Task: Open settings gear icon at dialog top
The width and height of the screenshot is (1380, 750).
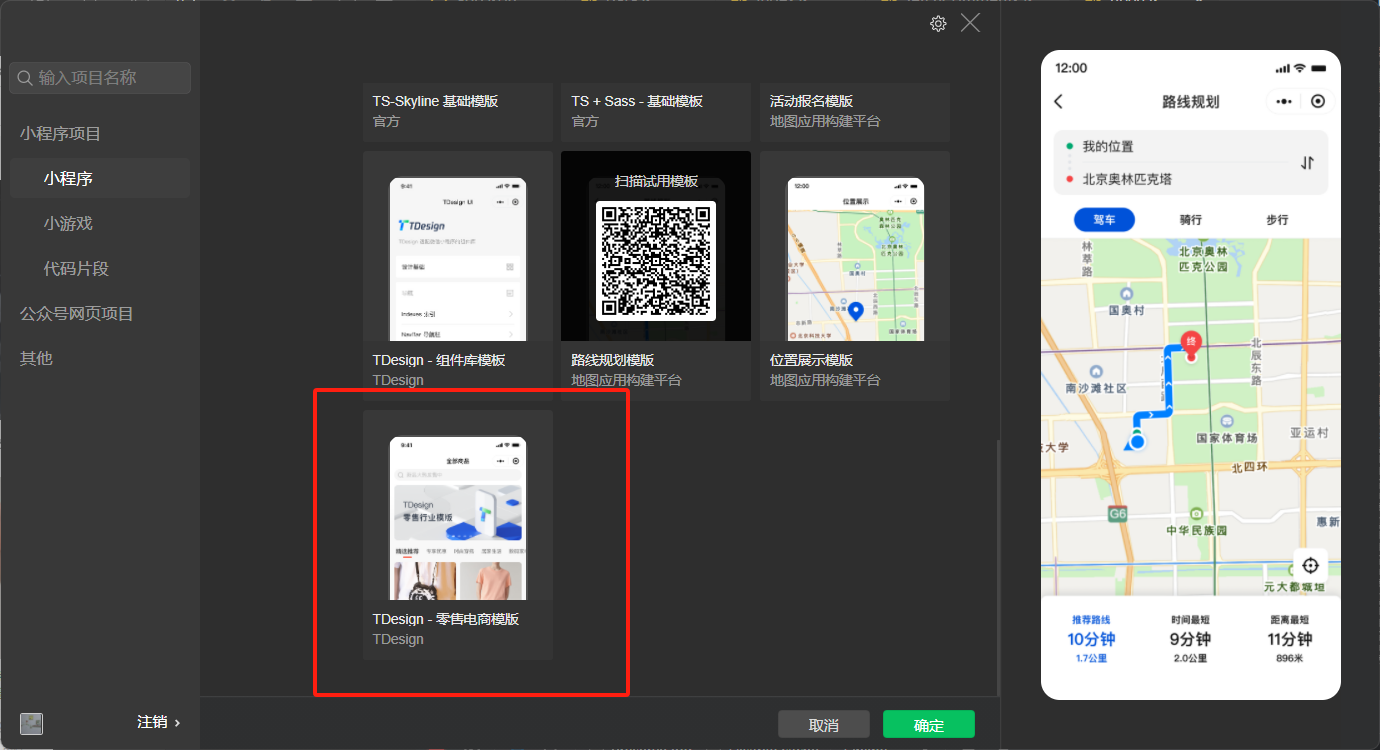Action: pyautogui.click(x=938, y=24)
